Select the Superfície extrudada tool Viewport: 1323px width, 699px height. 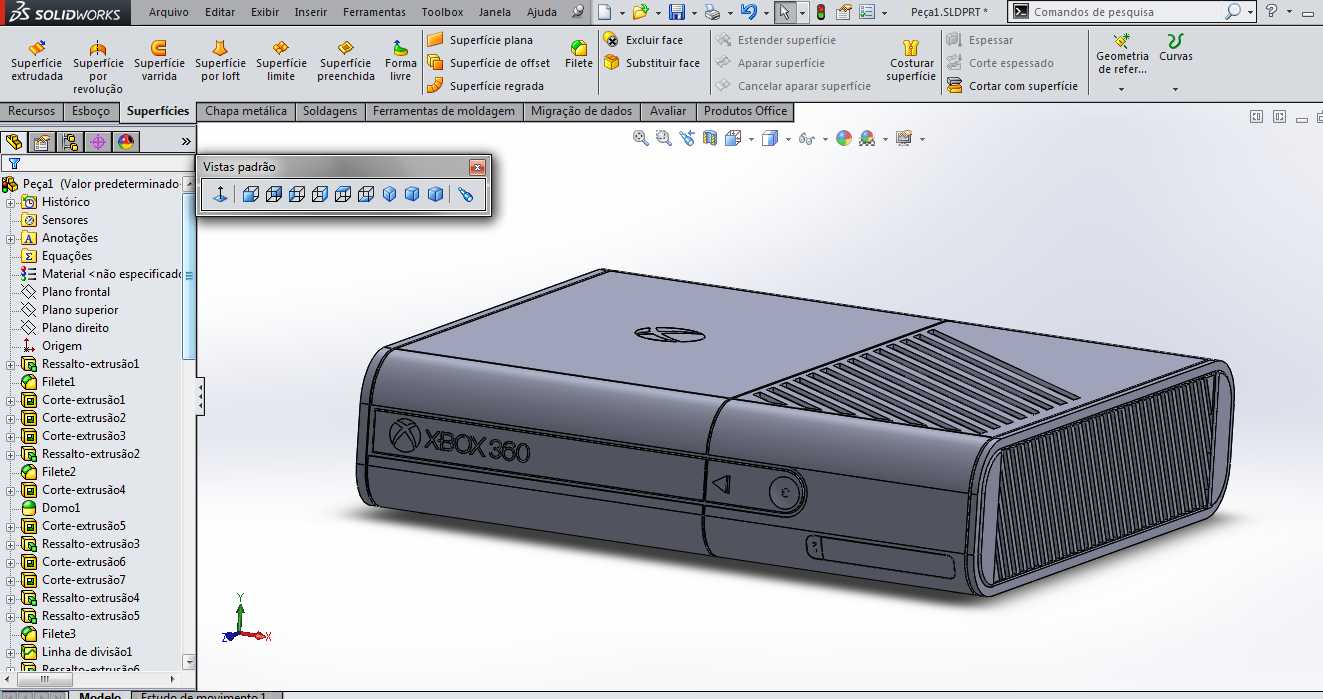tap(37, 61)
